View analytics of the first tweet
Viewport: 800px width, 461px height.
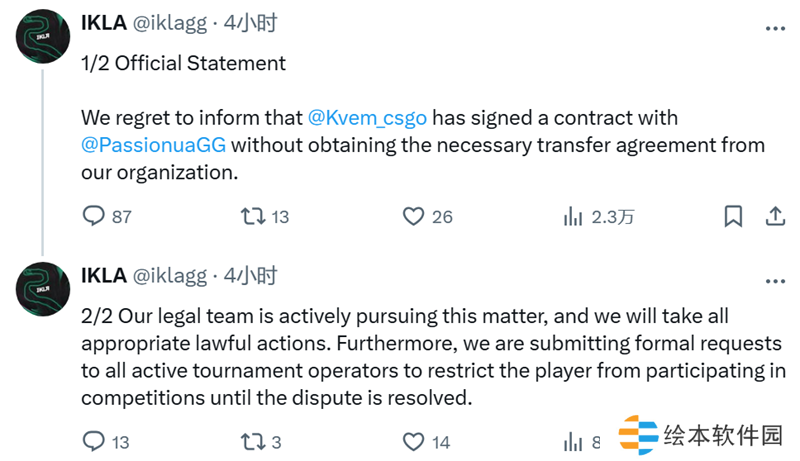pyautogui.click(x=574, y=215)
